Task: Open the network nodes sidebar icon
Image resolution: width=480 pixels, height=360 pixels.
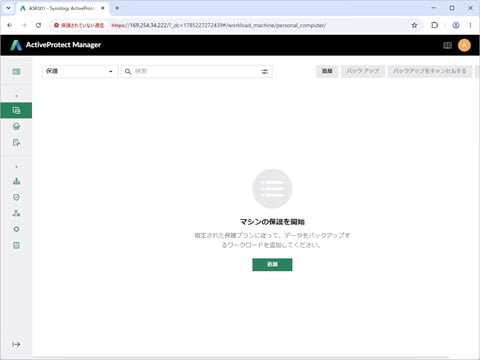Action: click(16, 213)
